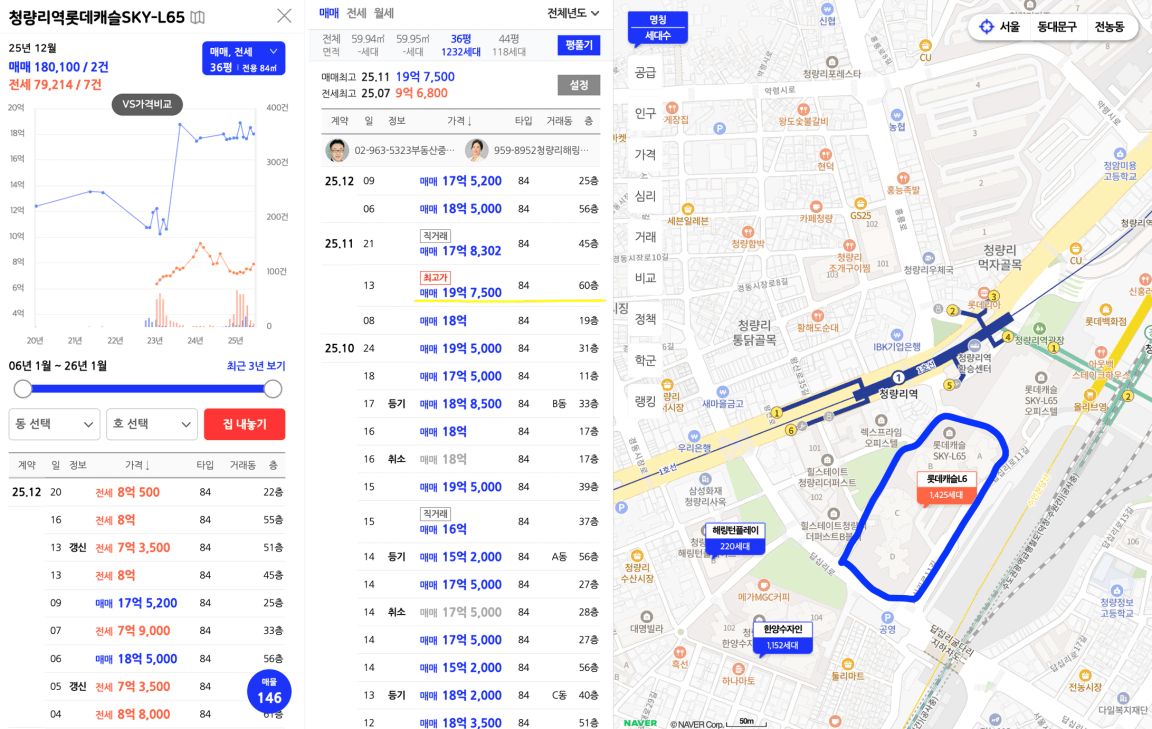Click the 청량리우체국 post office icon
The width and height of the screenshot is (1152, 729).
(x=929, y=258)
